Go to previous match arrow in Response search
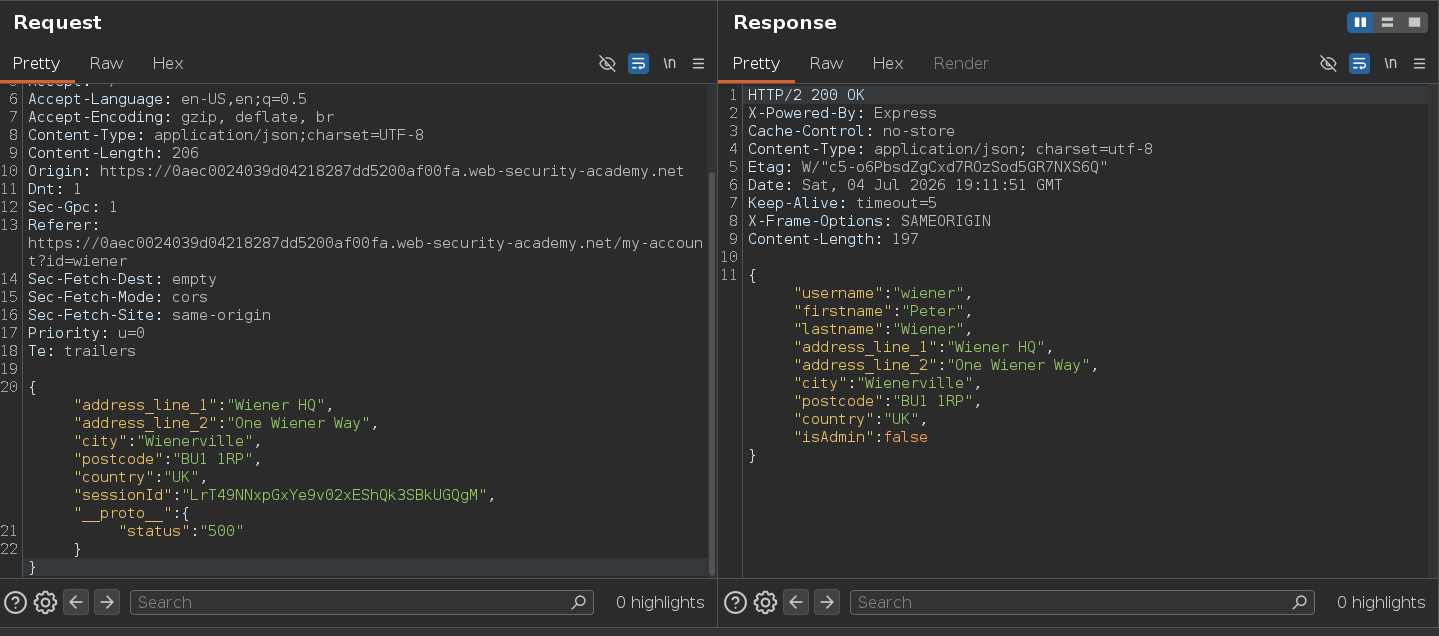The height and width of the screenshot is (636, 1439). tap(796, 602)
